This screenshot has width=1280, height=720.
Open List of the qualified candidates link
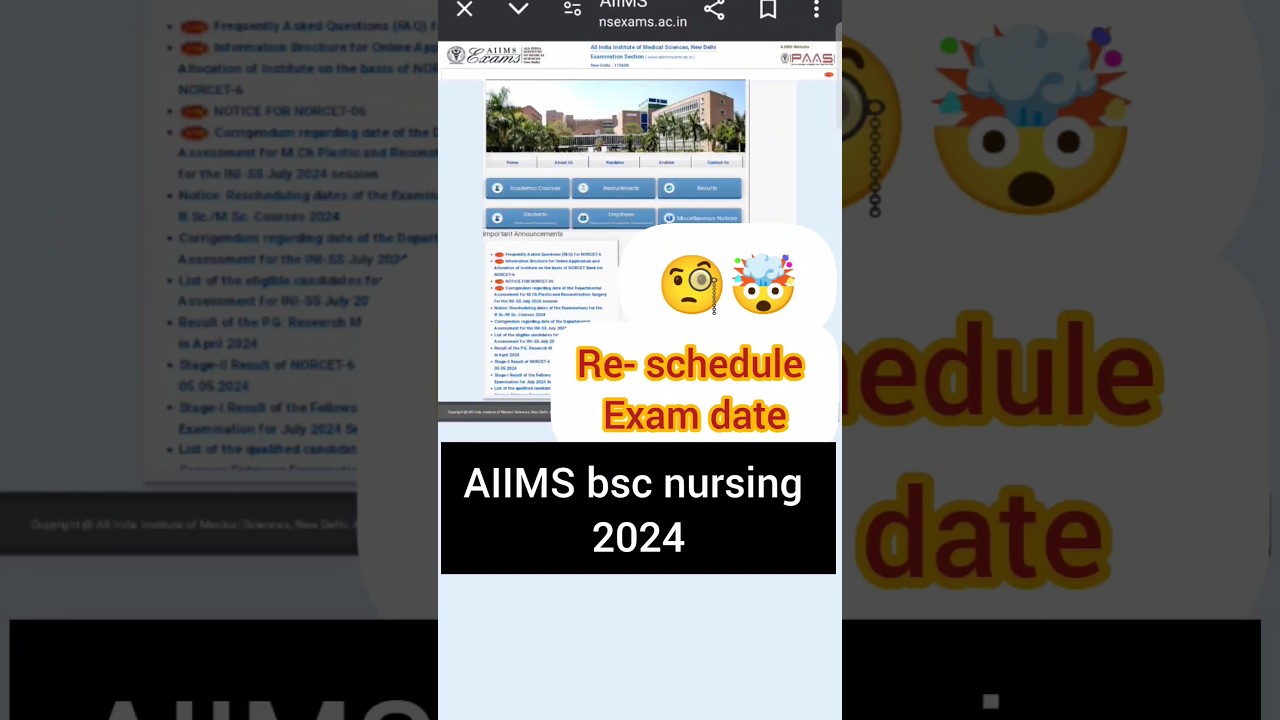523,388
